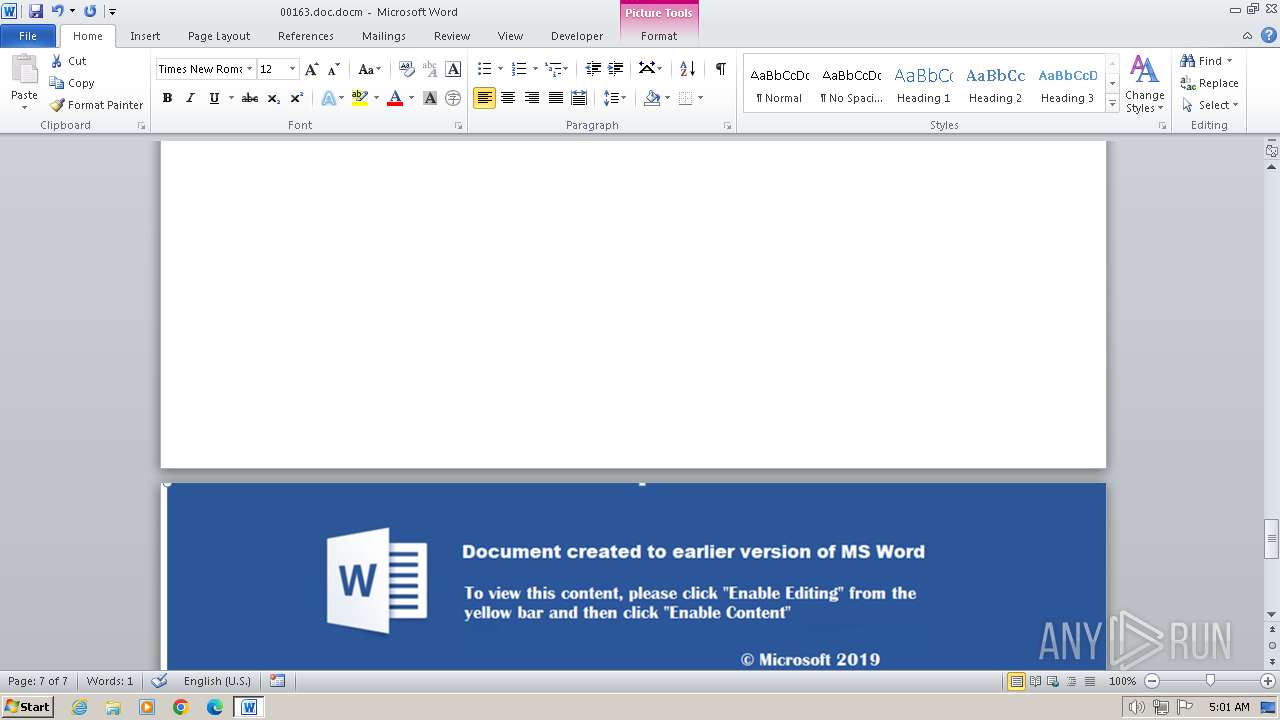Click the Change Styles button

pos(1144,84)
